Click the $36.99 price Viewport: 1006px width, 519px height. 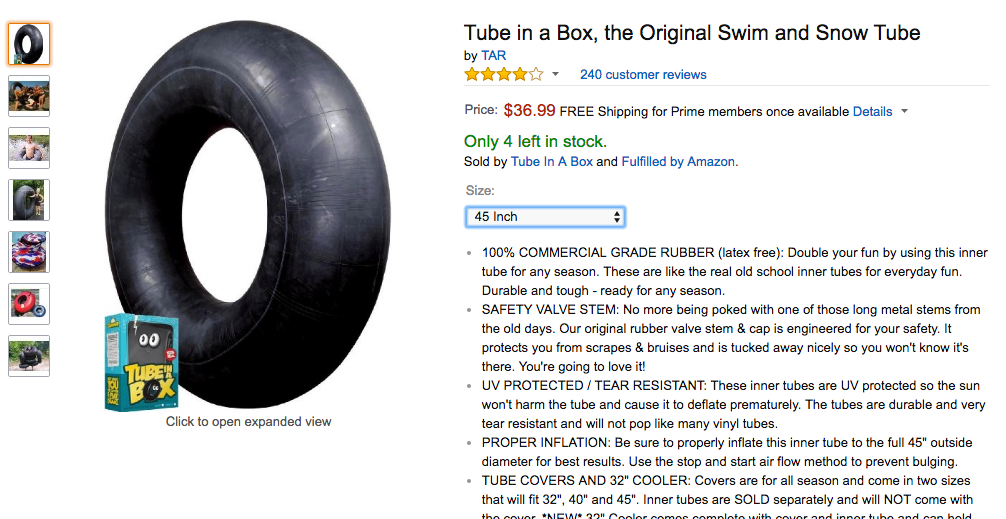(529, 110)
